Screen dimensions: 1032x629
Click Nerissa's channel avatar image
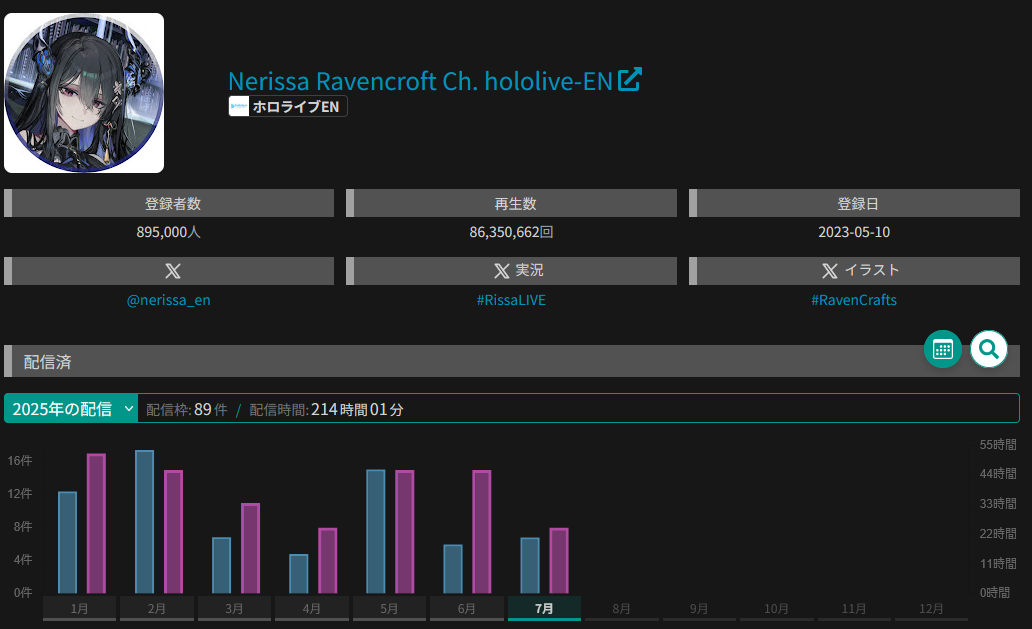84,93
